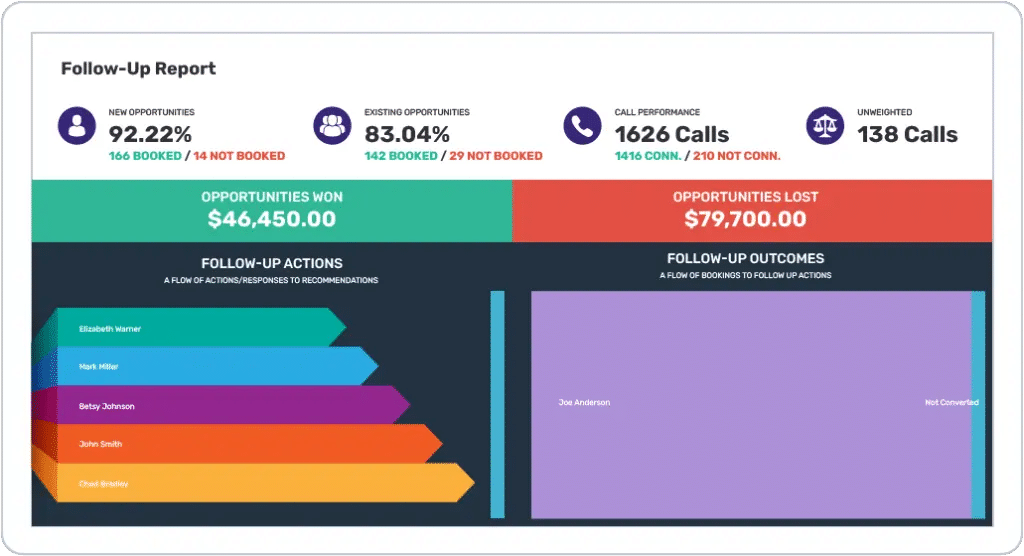1024x556 pixels.
Task: Click the Unweighted balance scale icon
Action: (x=825, y=125)
